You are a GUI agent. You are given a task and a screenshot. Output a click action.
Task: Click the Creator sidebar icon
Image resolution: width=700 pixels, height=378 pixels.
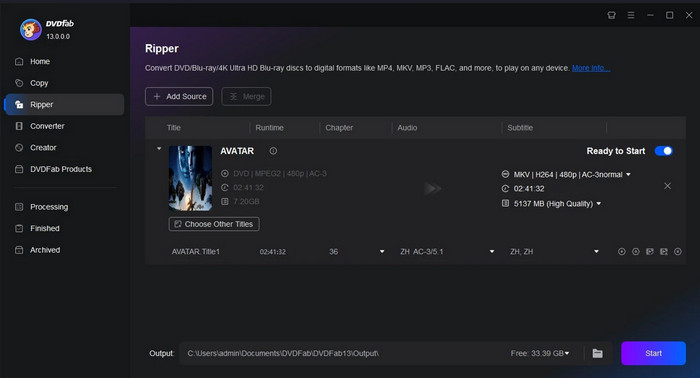[x=19, y=147]
